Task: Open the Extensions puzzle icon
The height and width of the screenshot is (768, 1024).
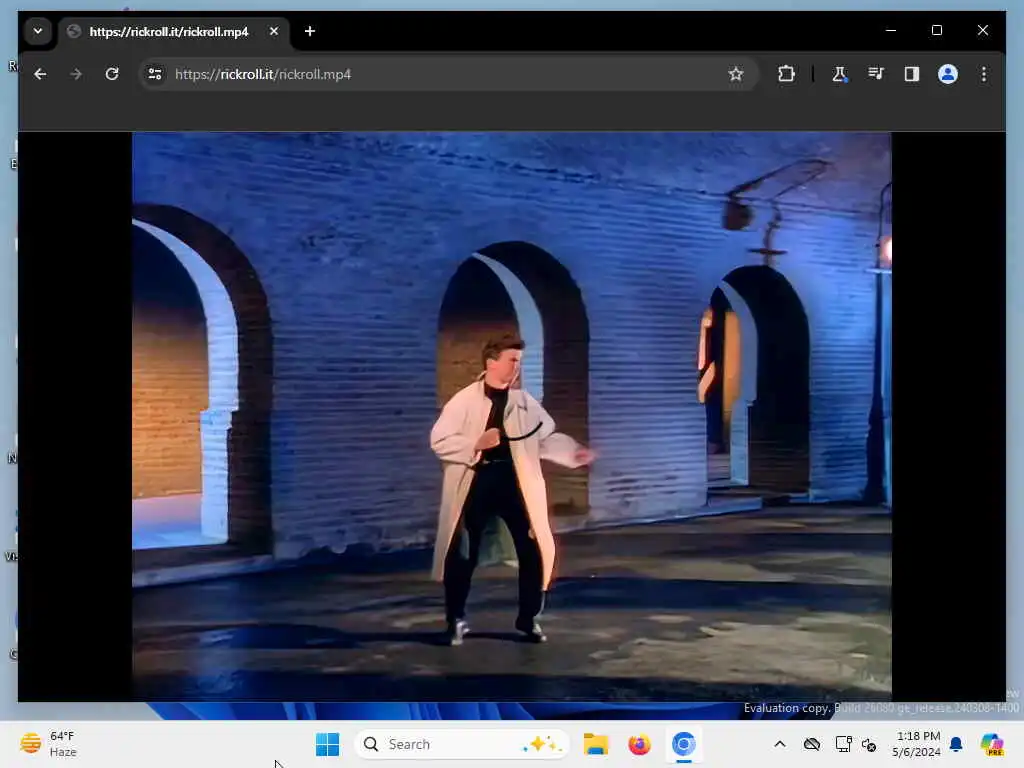Action: click(786, 74)
